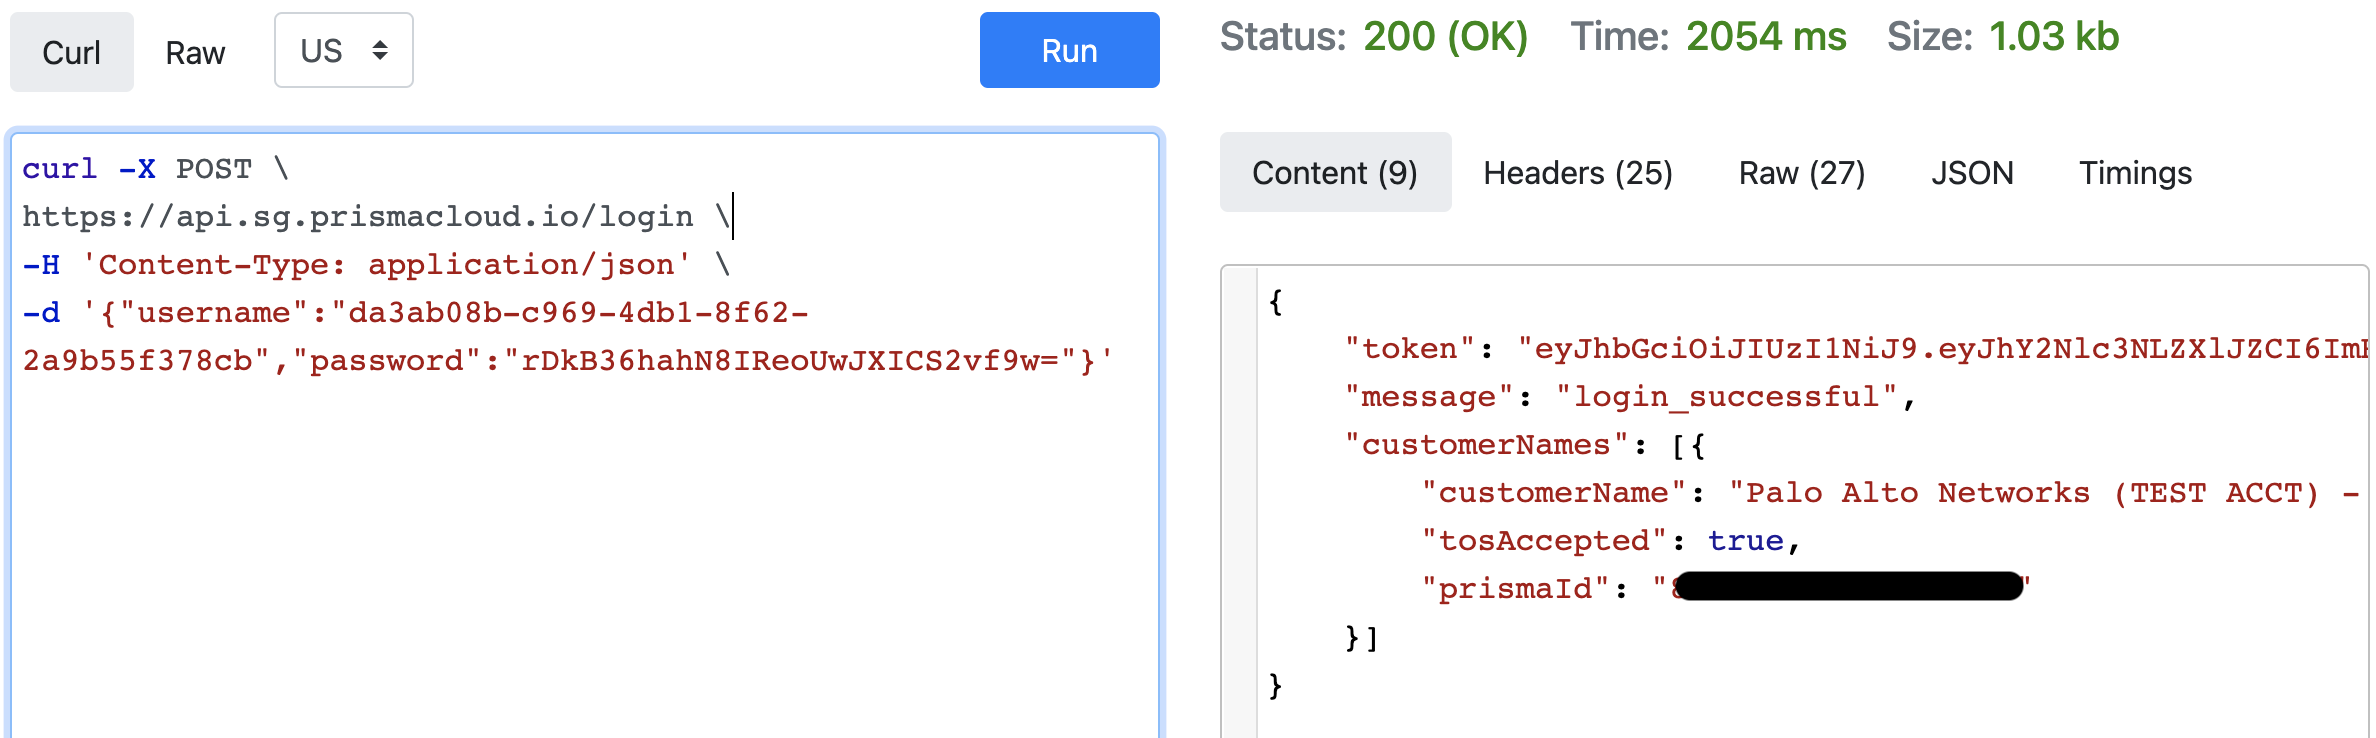View the Raw (27) response tab
Image resolution: width=2376 pixels, height=738 pixels.
pos(1801,173)
